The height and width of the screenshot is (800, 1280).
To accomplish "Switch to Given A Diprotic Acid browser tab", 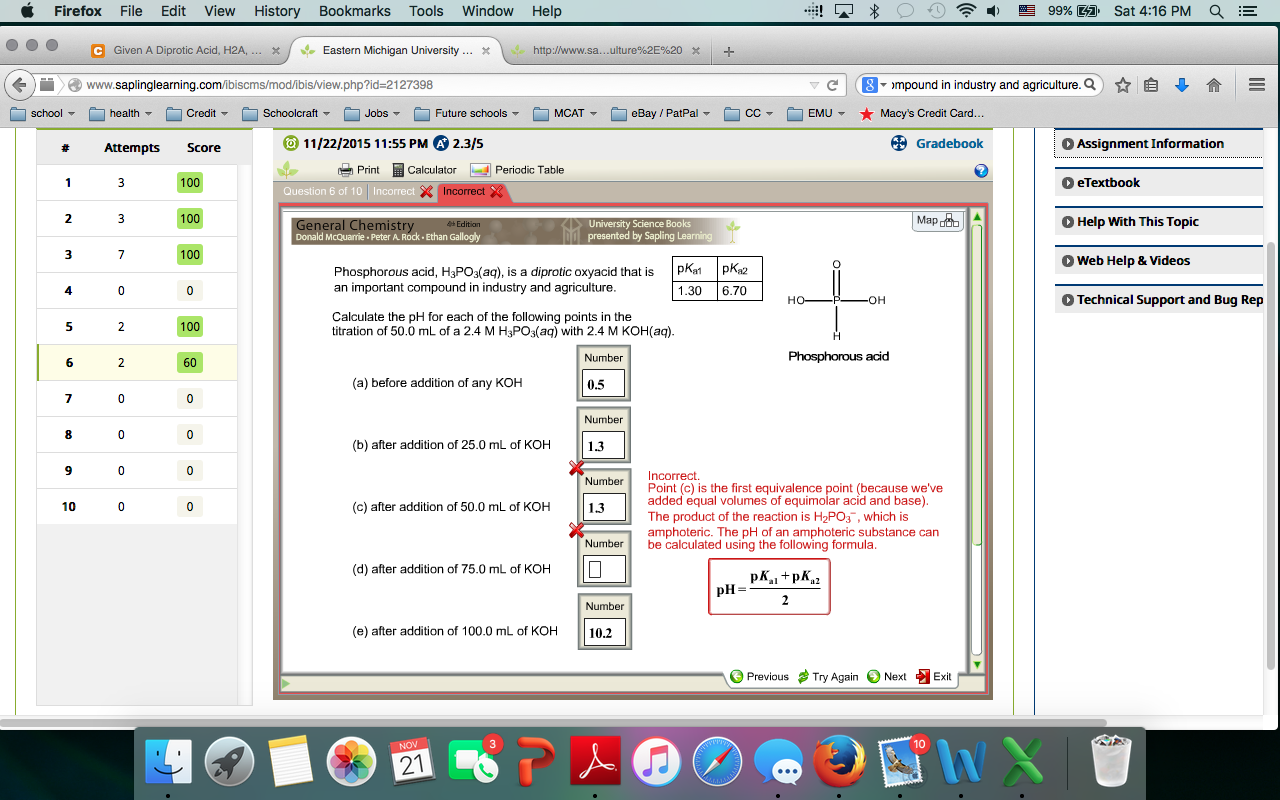I will click(x=185, y=50).
